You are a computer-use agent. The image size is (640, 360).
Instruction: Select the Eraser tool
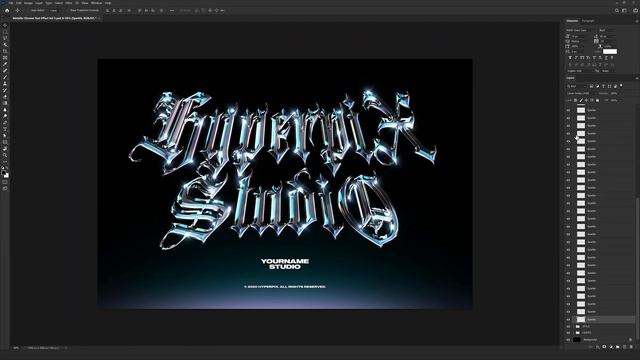click(x=5, y=97)
